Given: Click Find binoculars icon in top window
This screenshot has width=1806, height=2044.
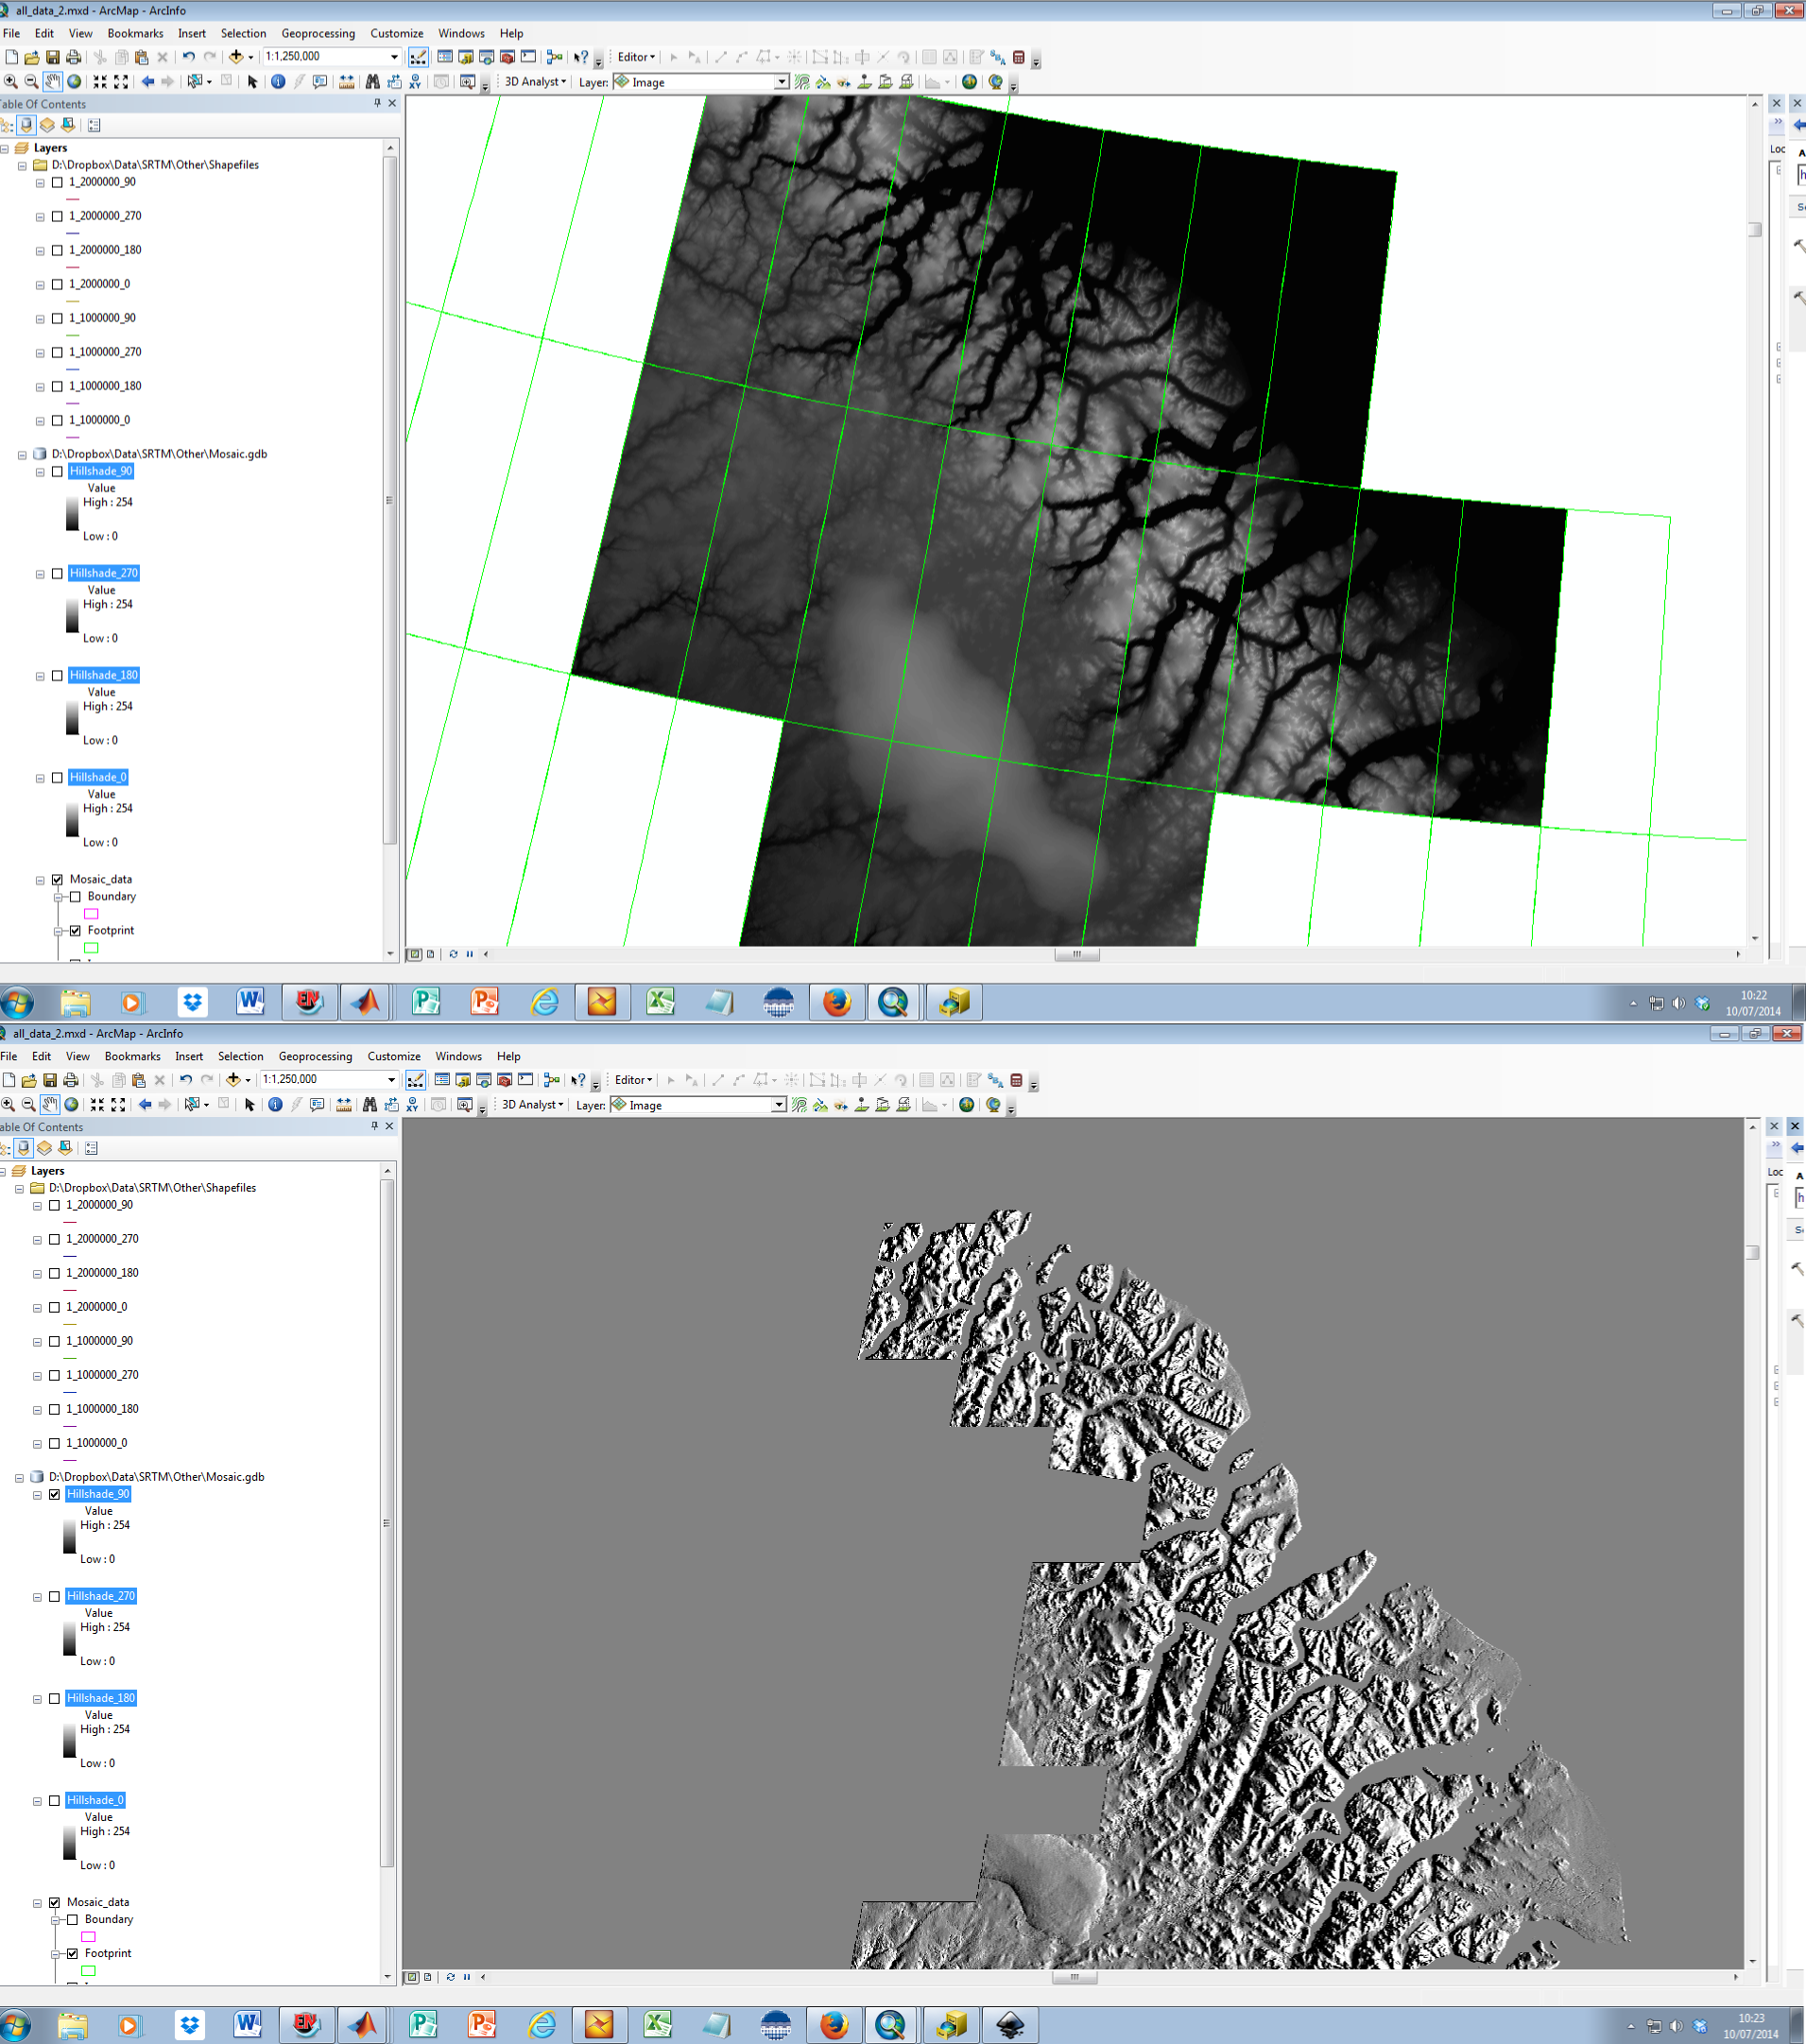Looking at the screenshot, I should (373, 82).
